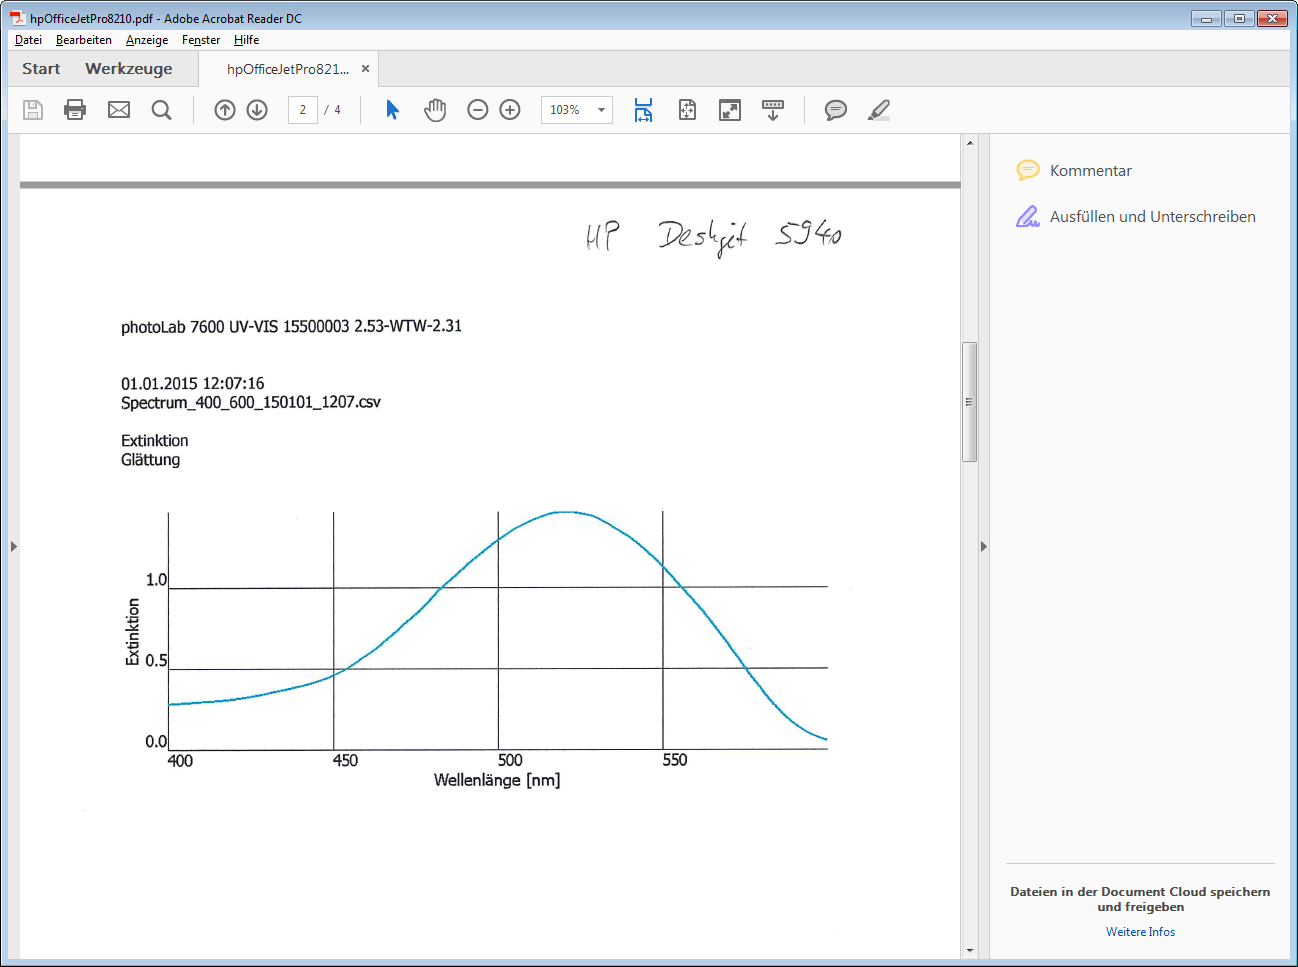Screen dimensions: 1298x967
Task: Expand the left navigation pane
Action: 13,546
